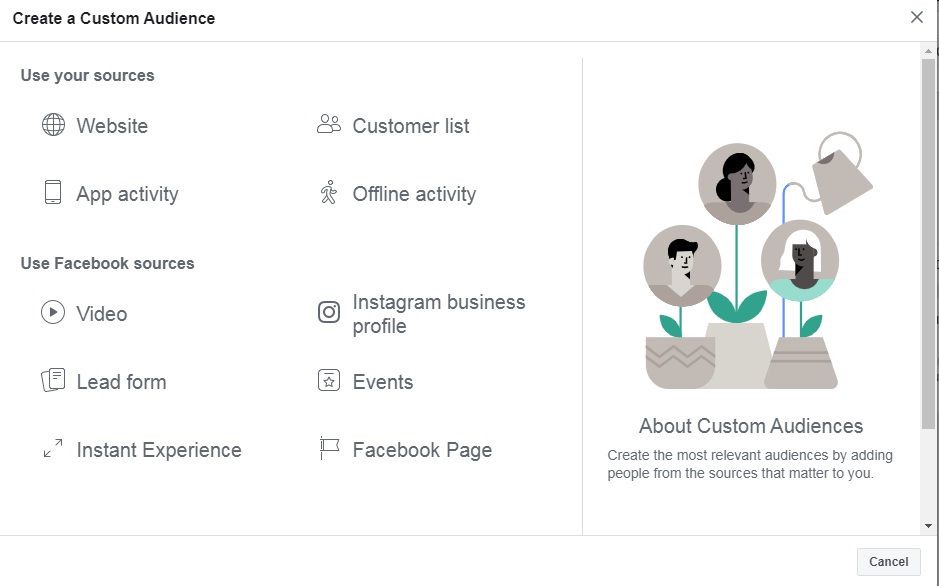Close the Create a Custom Audience dialog
Viewport: 939px width, 586px height.
tap(917, 17)
